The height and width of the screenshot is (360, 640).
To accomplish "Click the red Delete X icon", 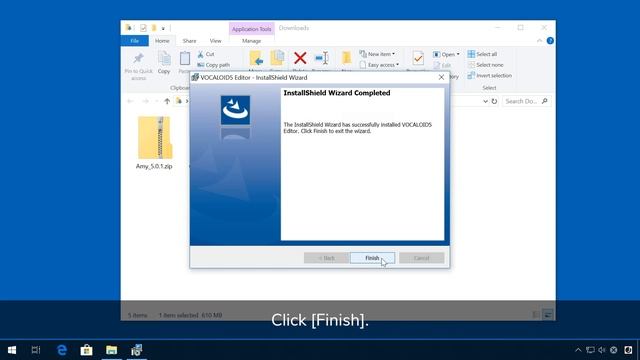I will [x=300, y=58].
